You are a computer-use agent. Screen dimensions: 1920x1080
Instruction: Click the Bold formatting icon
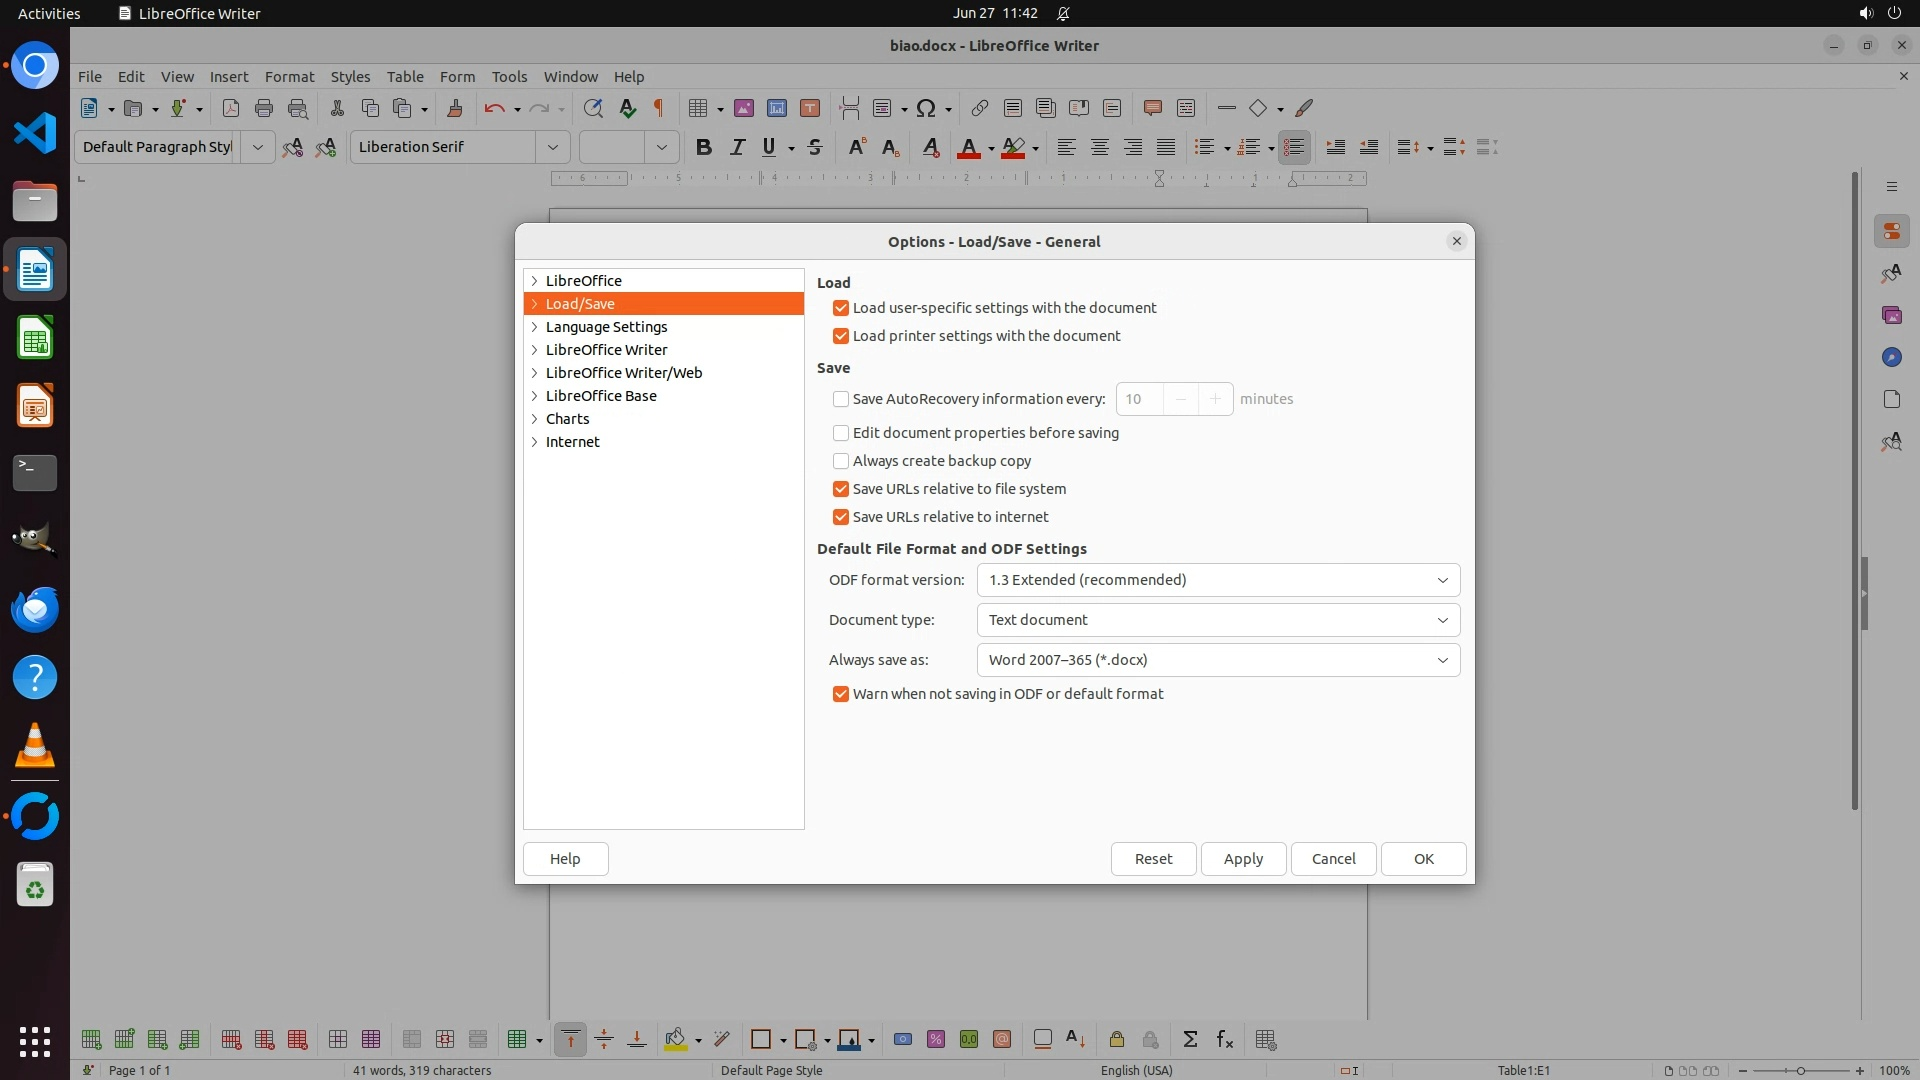703,147
